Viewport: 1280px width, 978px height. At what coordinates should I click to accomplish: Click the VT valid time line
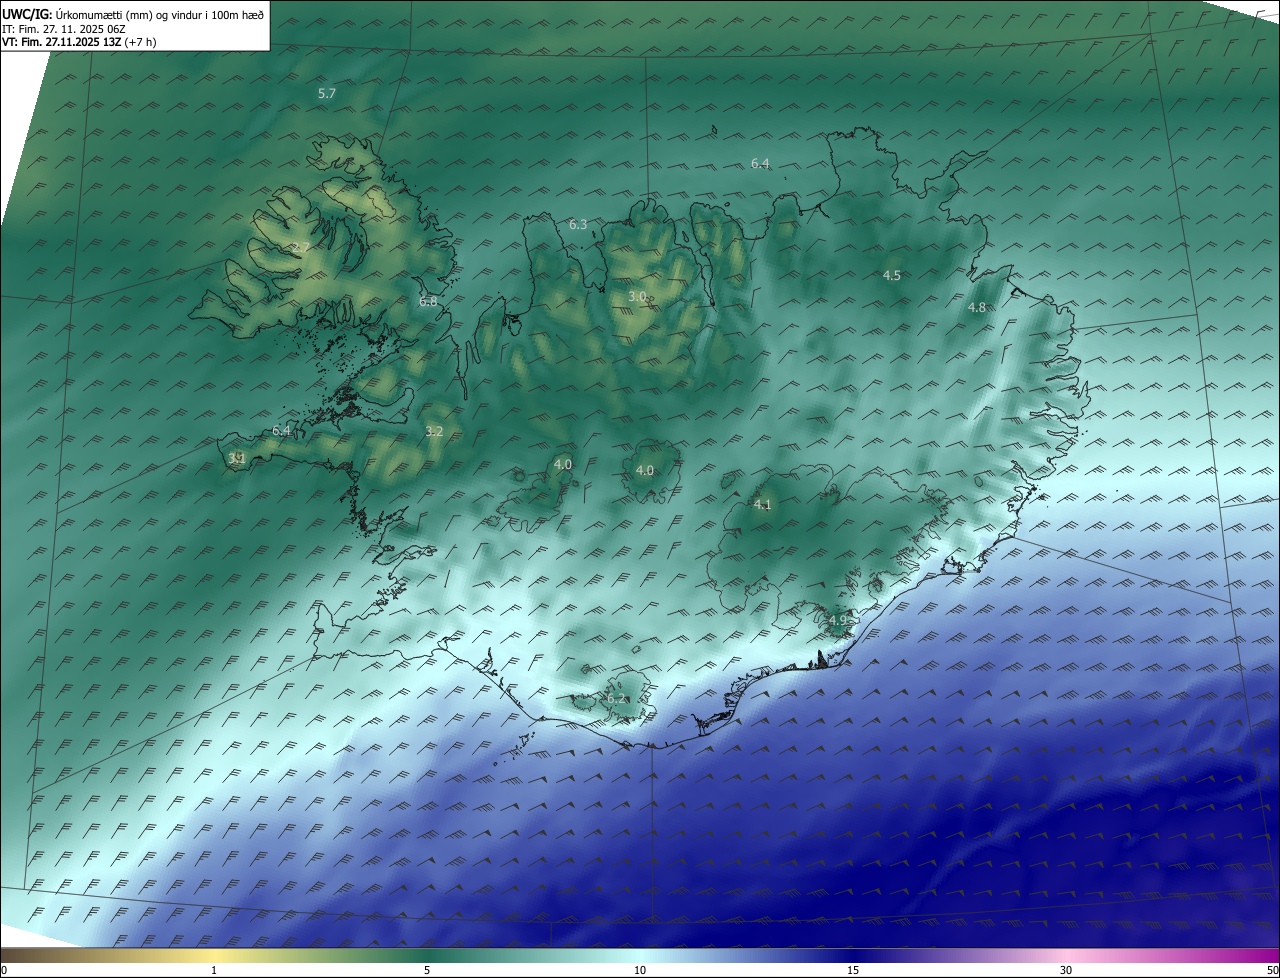(x=79, y=42)
